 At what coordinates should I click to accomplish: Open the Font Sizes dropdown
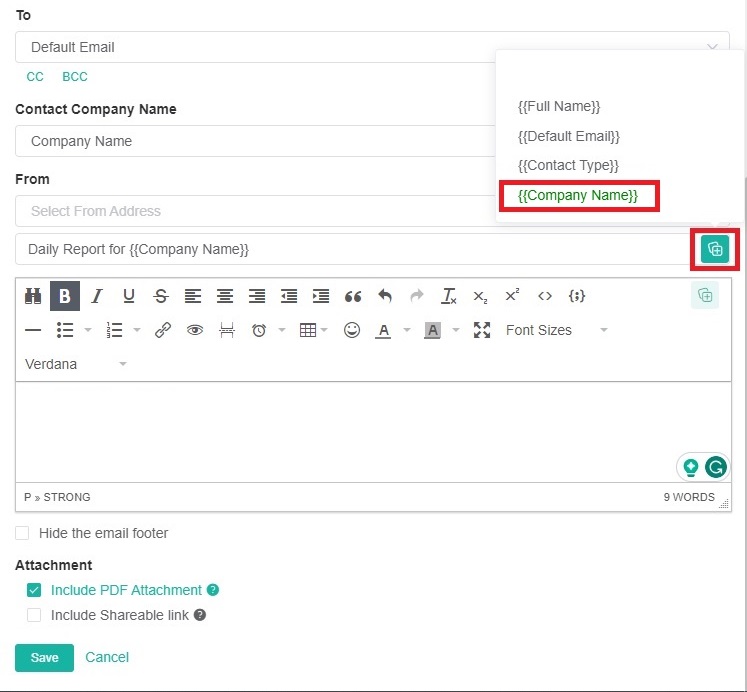click(556, 330)
